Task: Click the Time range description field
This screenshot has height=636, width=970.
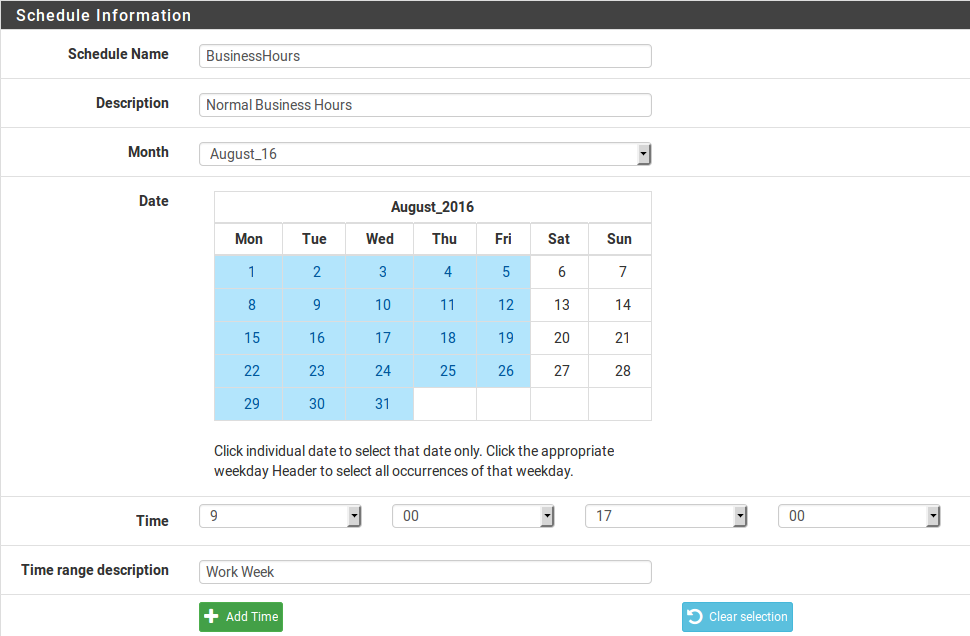Action: click(x=425, y=571)
